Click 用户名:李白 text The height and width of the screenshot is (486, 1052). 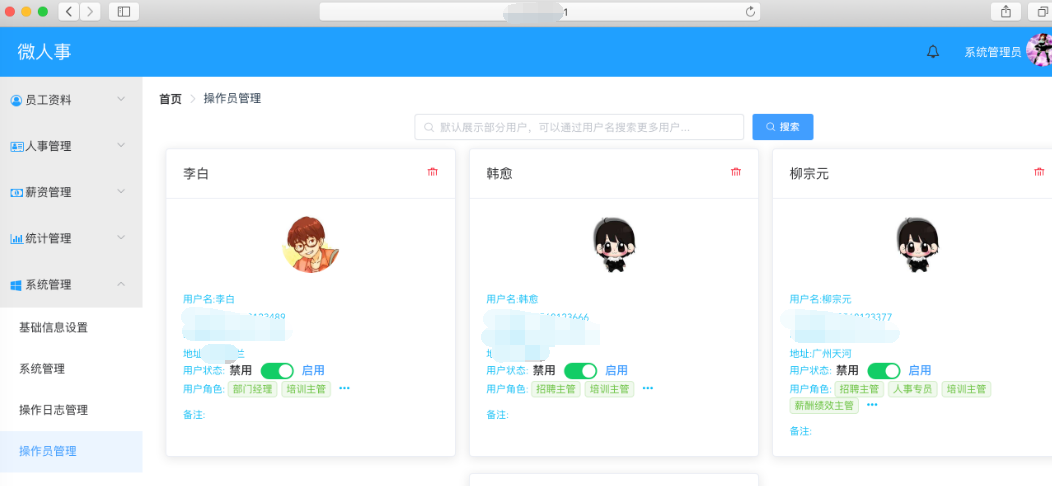(209, 299)
